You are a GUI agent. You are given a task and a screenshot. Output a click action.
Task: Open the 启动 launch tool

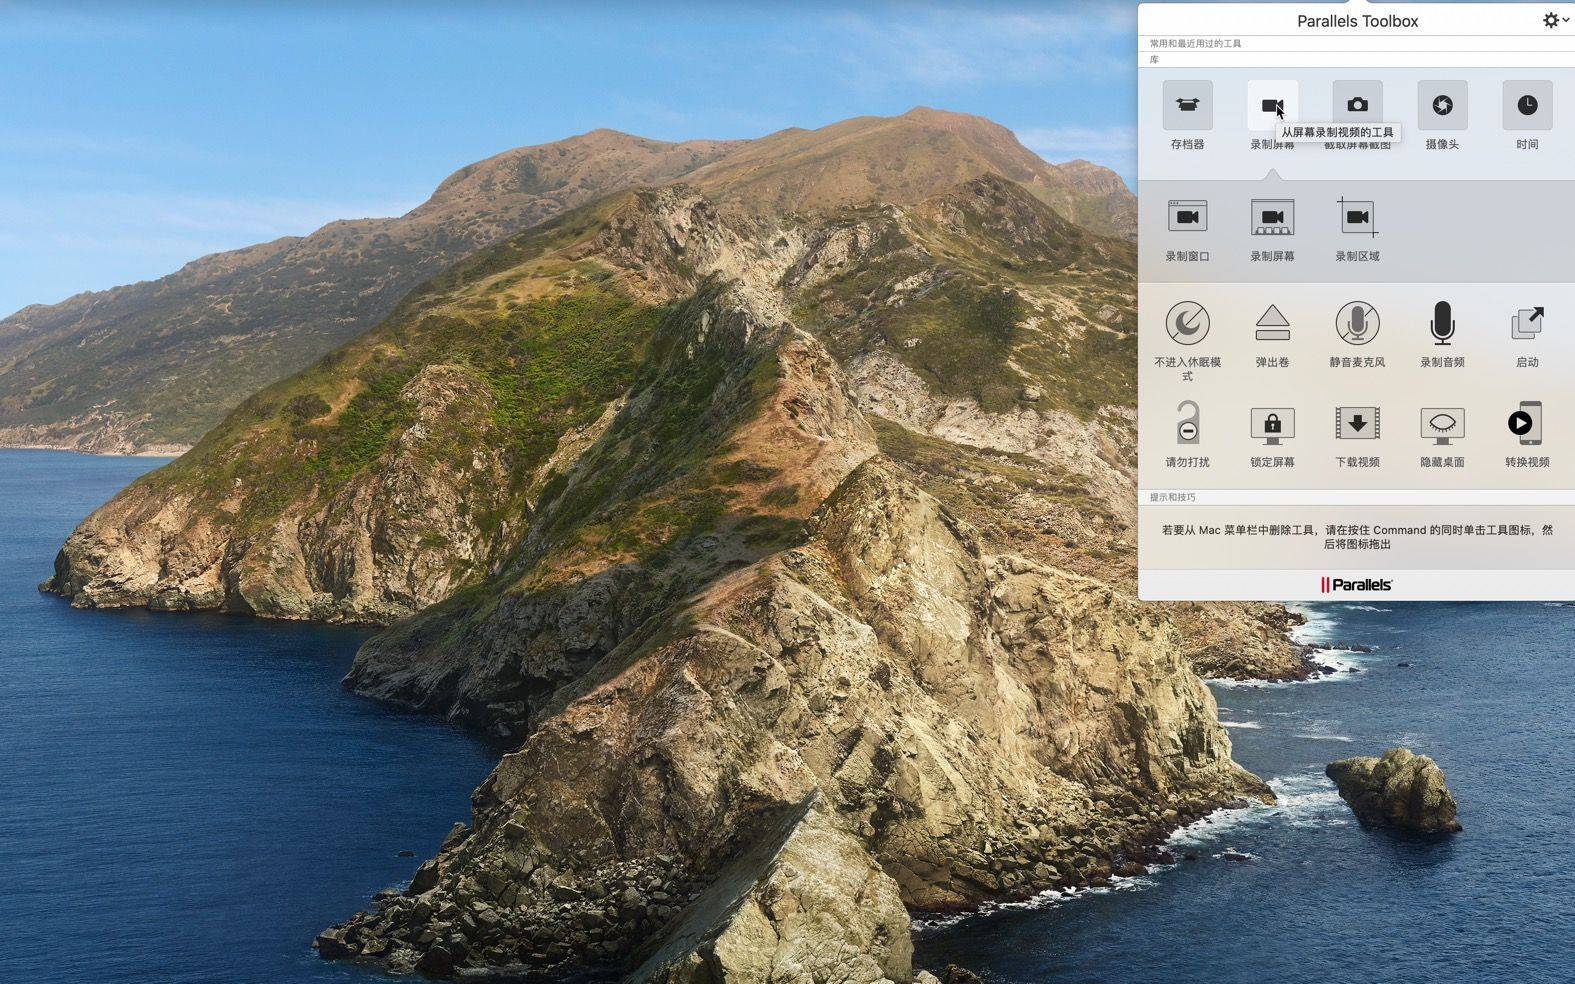click(1527, 324)
